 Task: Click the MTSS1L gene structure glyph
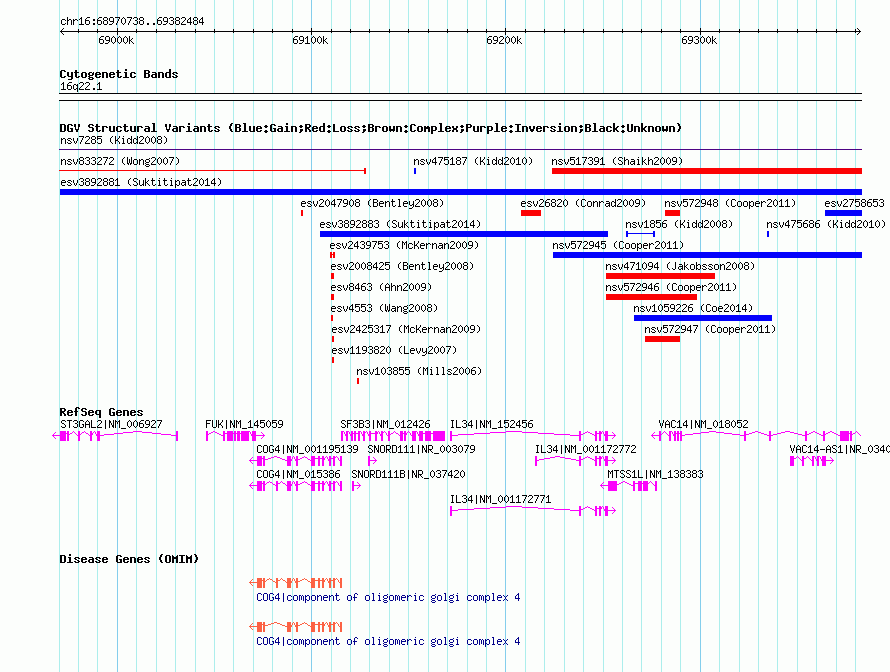point(629,486)
